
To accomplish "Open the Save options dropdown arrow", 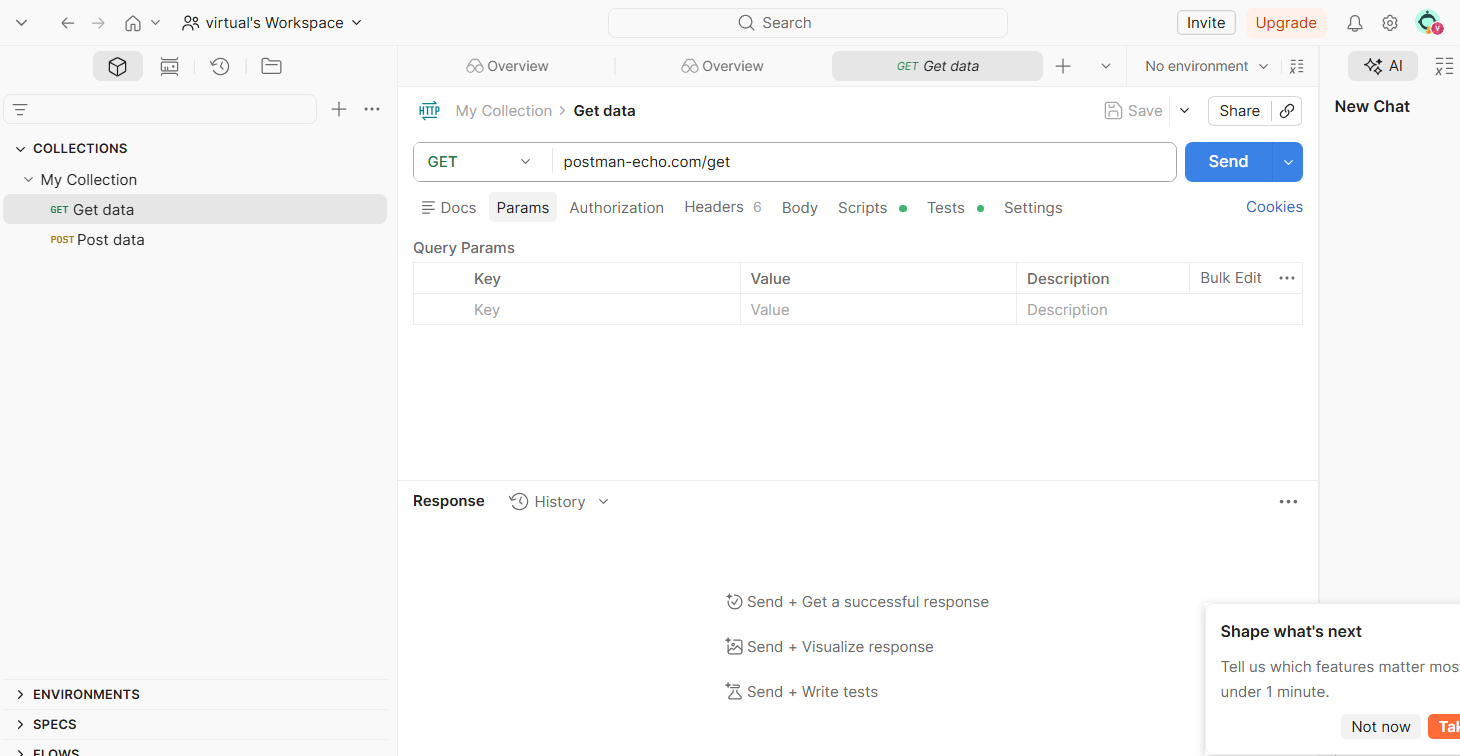I will coord(1185,111).
